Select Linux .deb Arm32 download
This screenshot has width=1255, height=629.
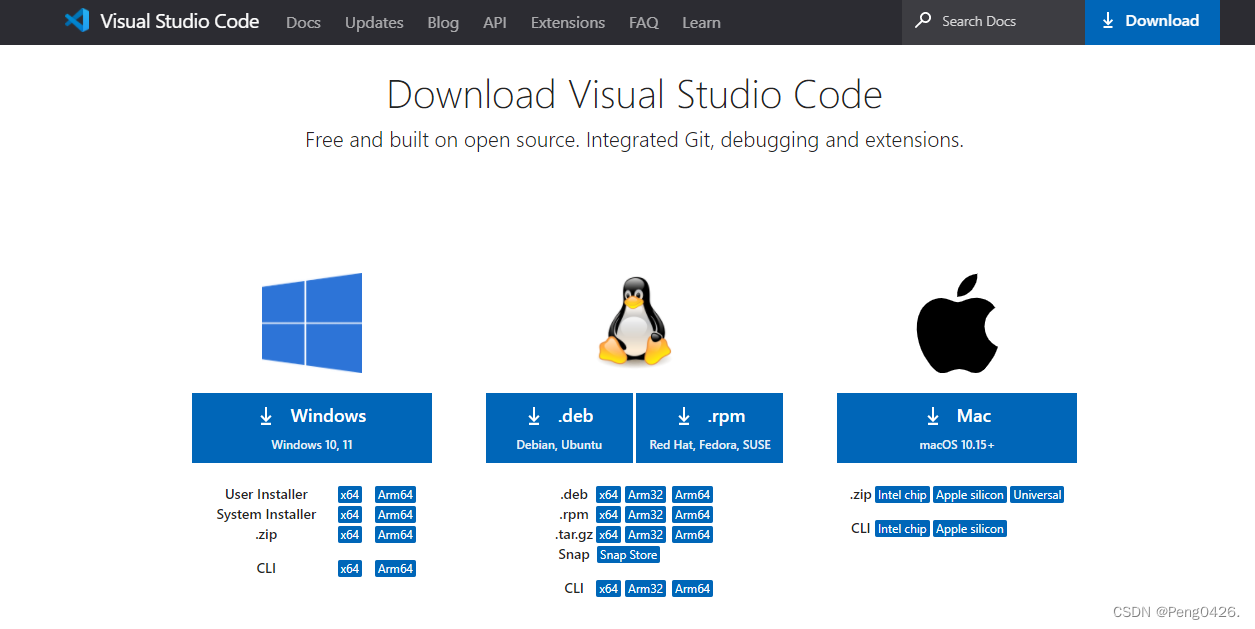tap(646, 495)
